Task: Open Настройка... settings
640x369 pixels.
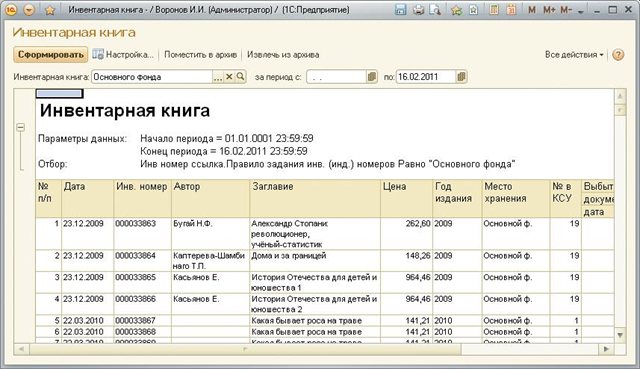Action: pyautogui.click(x=123, y=54)
